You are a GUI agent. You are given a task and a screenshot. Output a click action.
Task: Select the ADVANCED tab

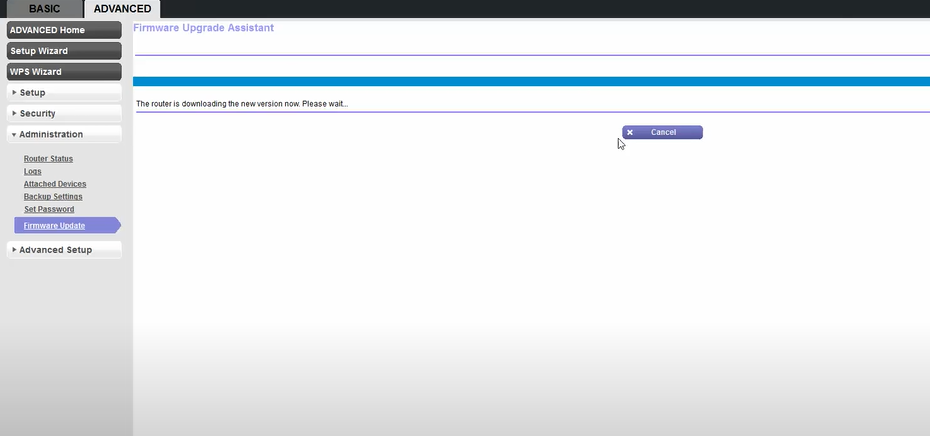[x=122, y=9]
